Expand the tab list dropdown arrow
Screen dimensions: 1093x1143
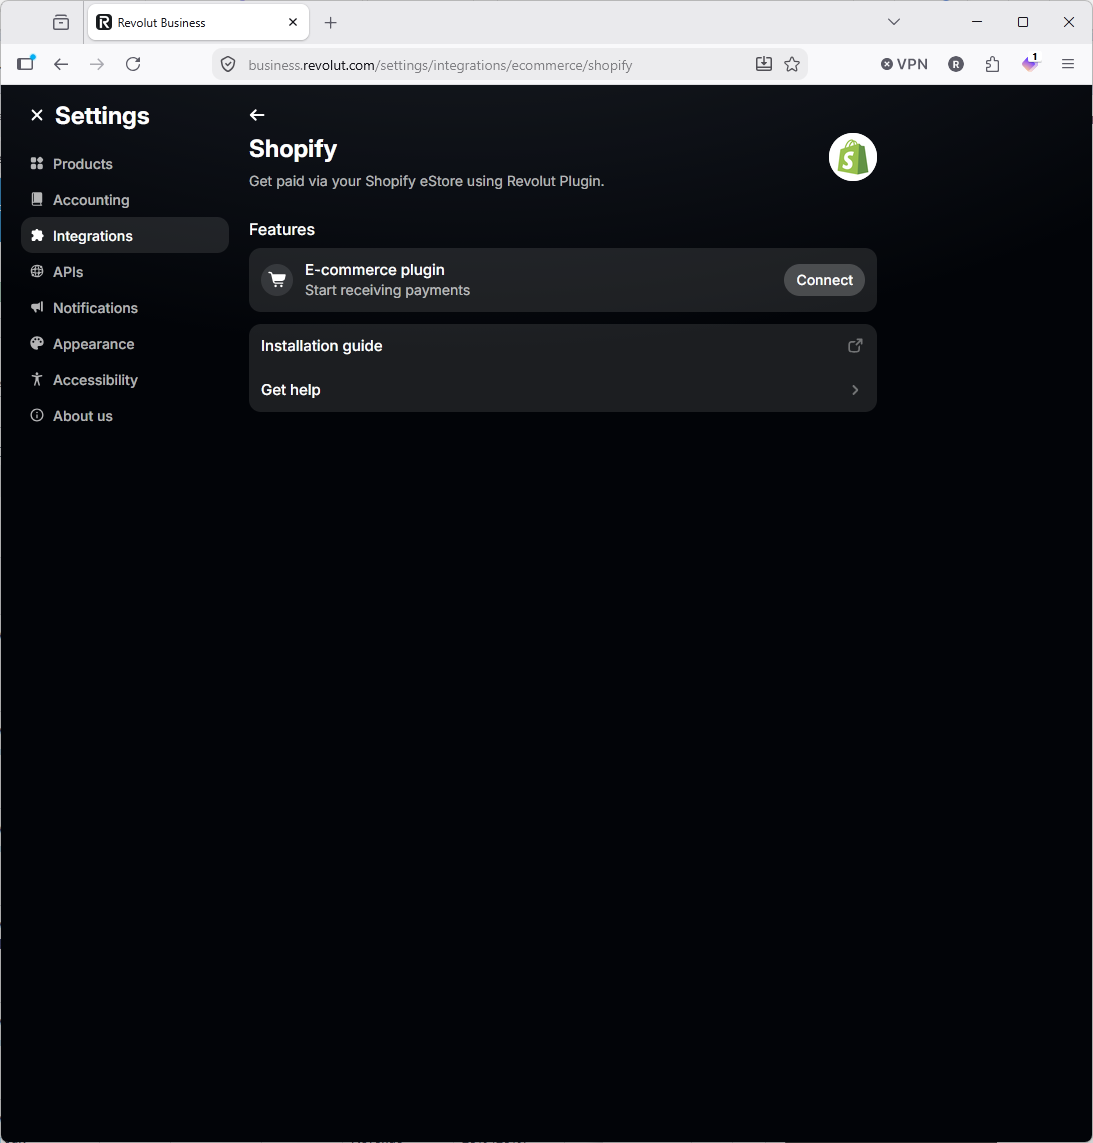point(894,22)
